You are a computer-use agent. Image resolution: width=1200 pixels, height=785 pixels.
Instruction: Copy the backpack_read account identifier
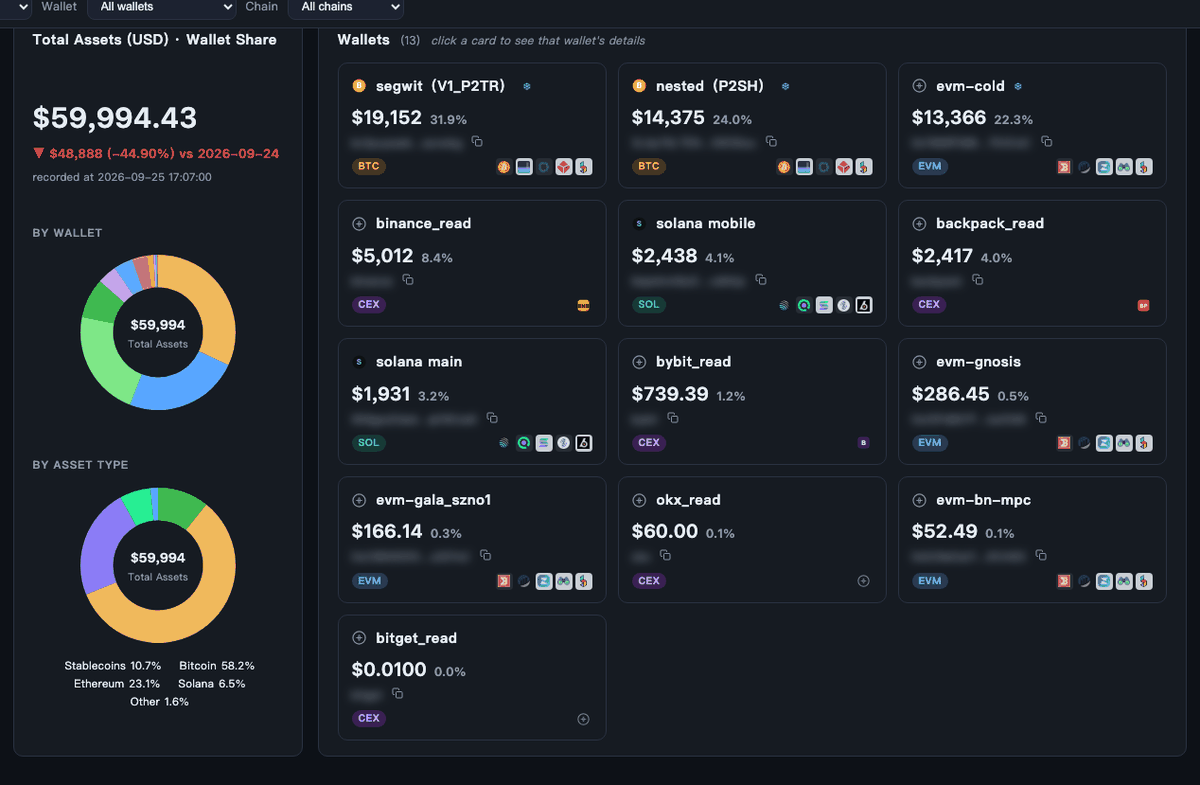(978, 280)
